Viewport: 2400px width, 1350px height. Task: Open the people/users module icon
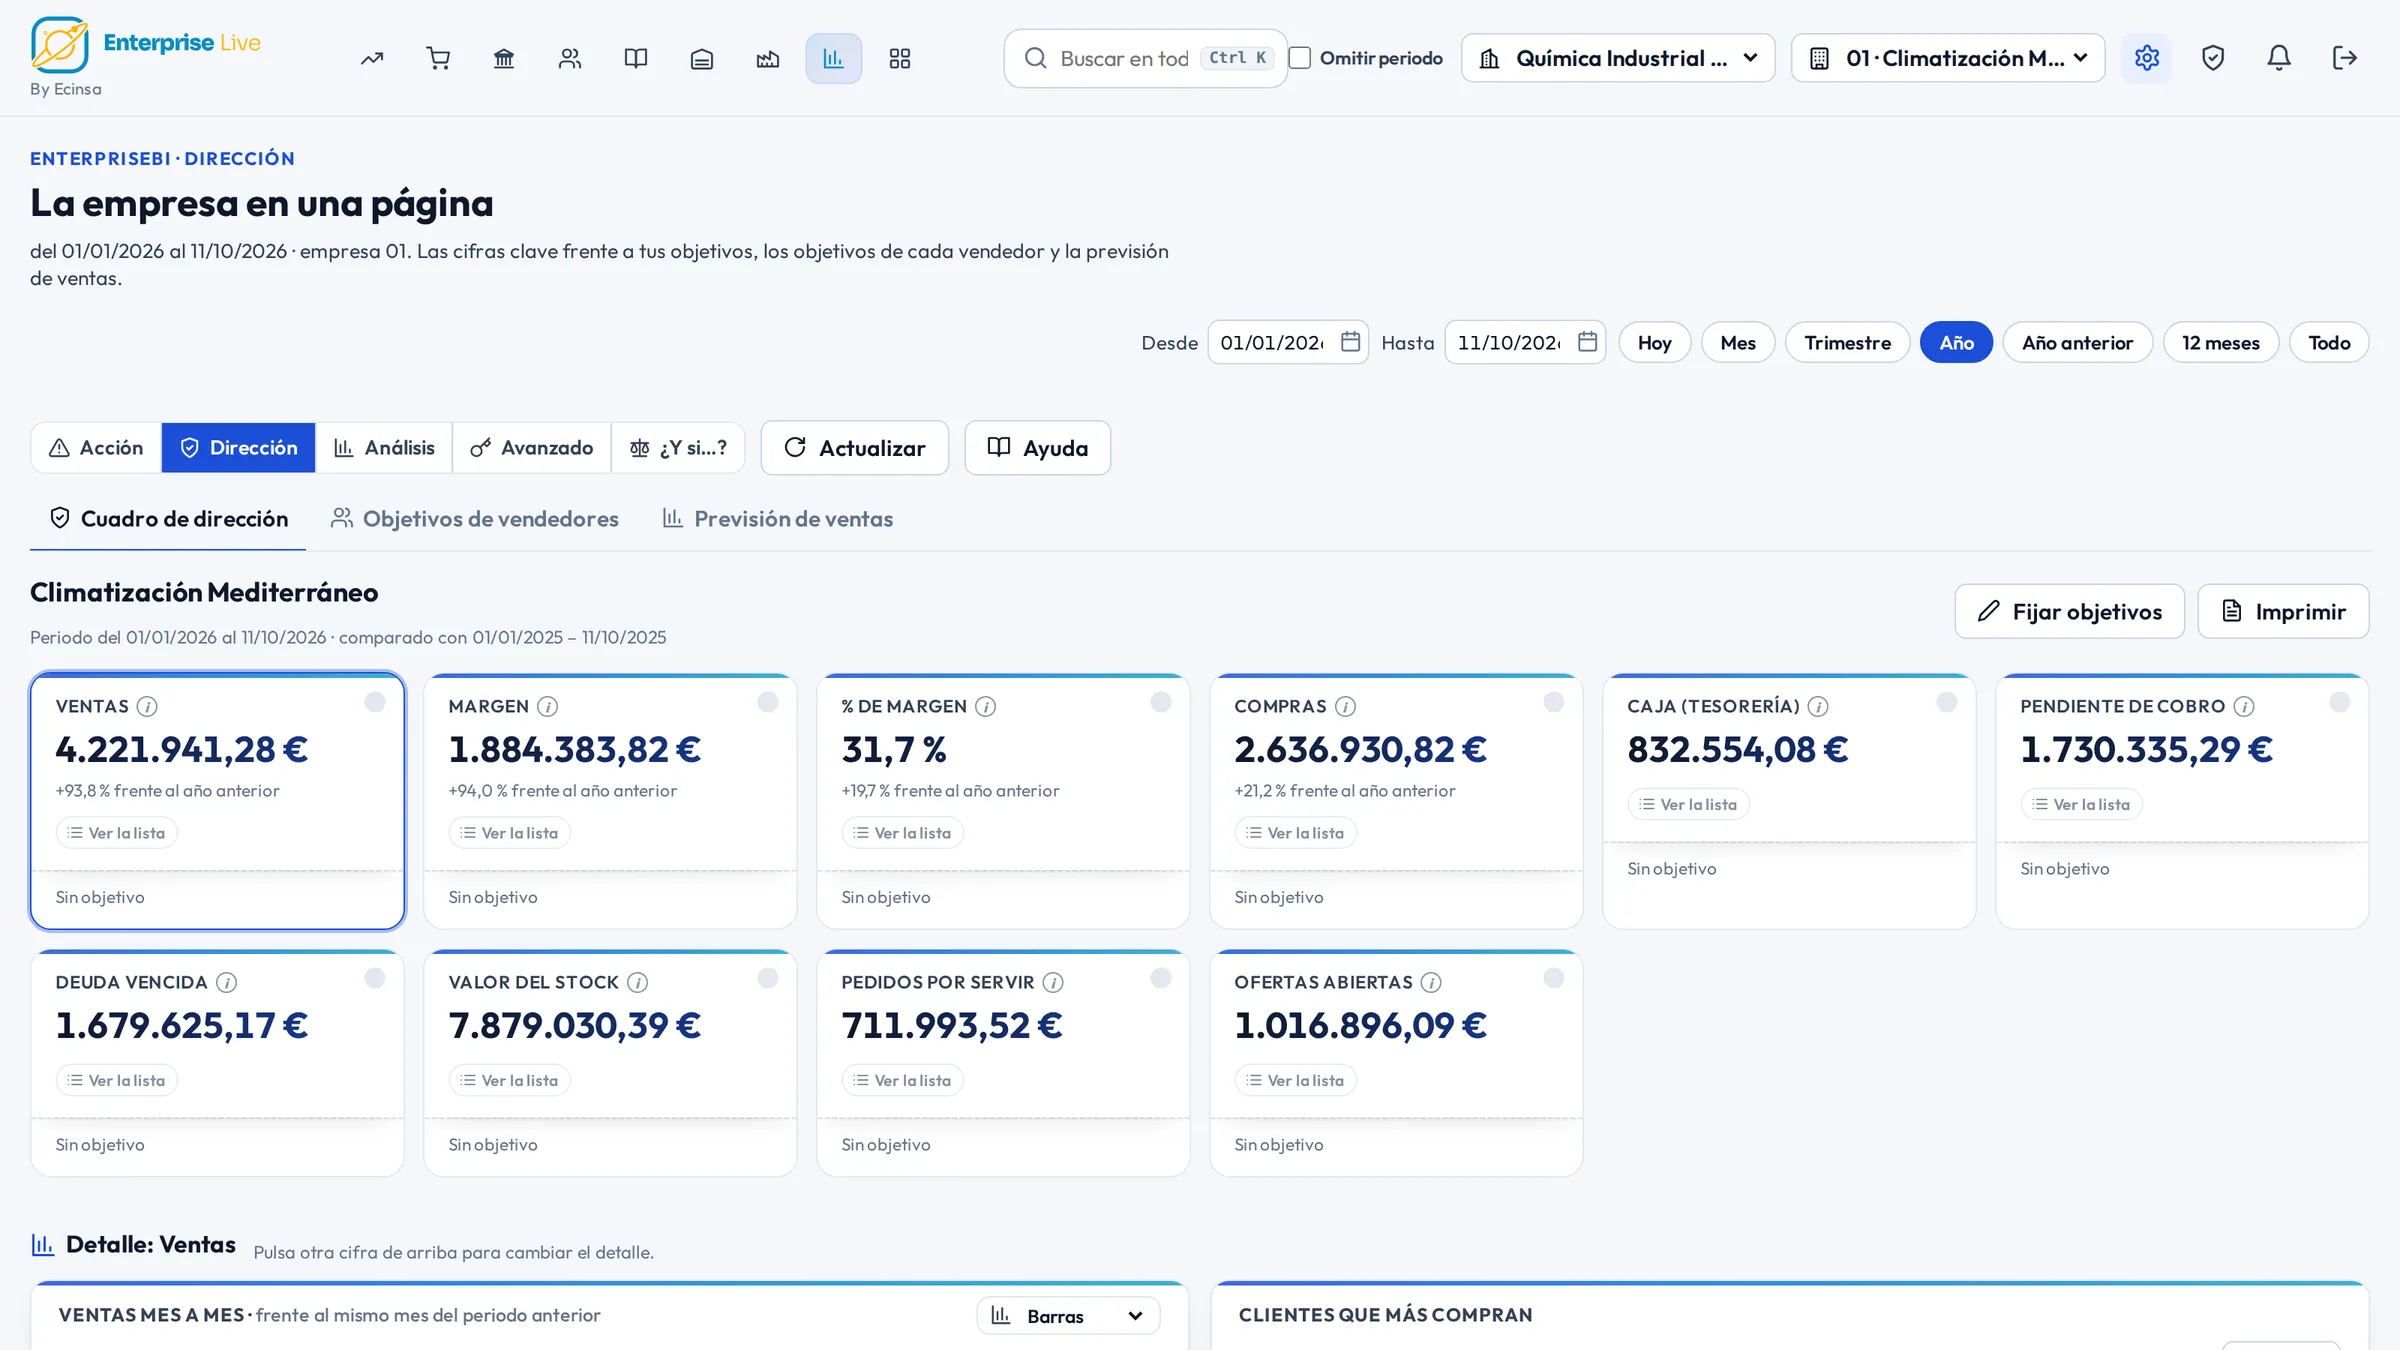(x=570, y=58)
